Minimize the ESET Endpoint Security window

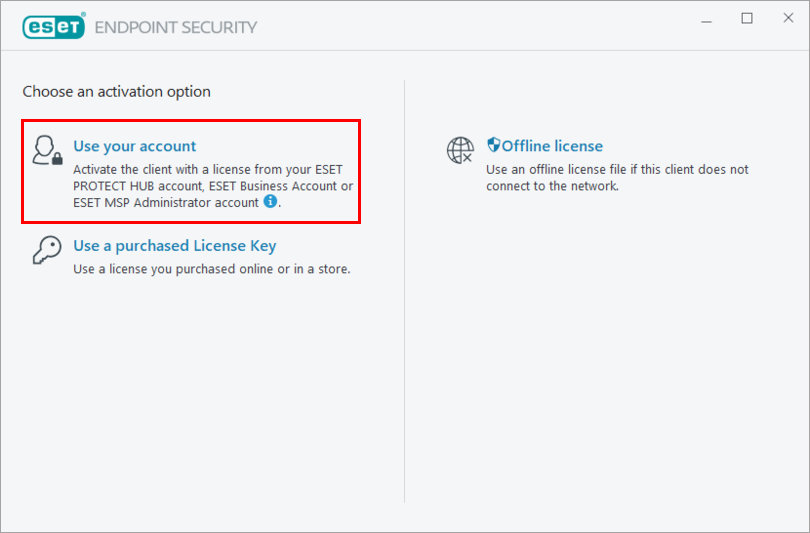point(708,19)
